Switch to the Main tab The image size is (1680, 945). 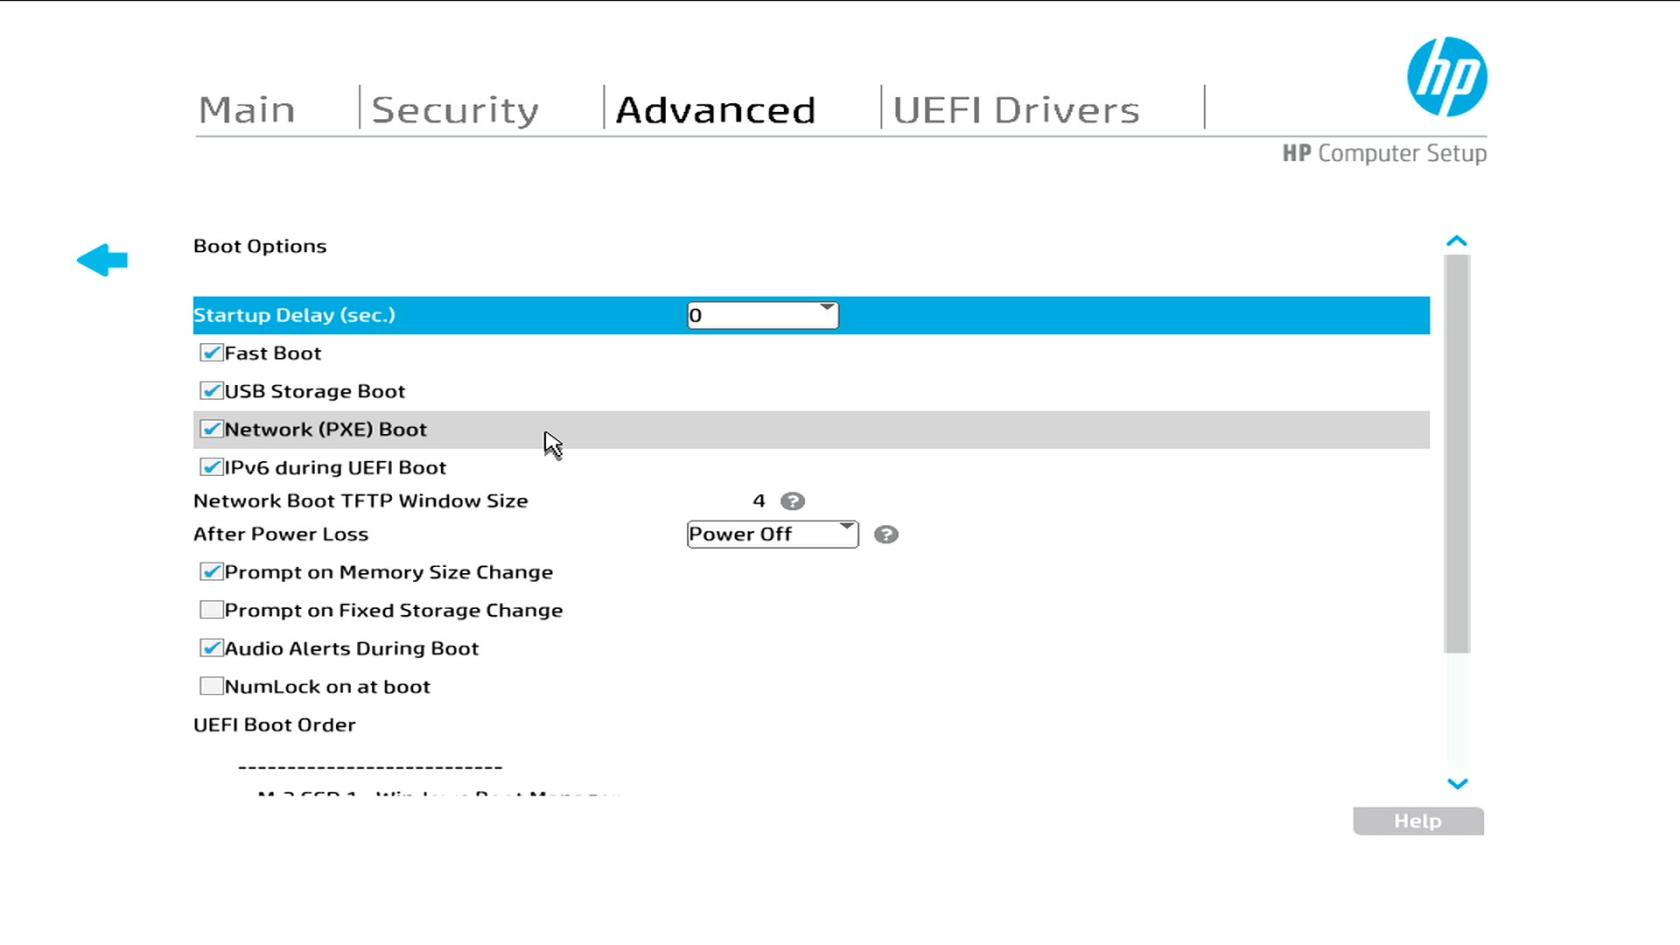tap(247, 109)
